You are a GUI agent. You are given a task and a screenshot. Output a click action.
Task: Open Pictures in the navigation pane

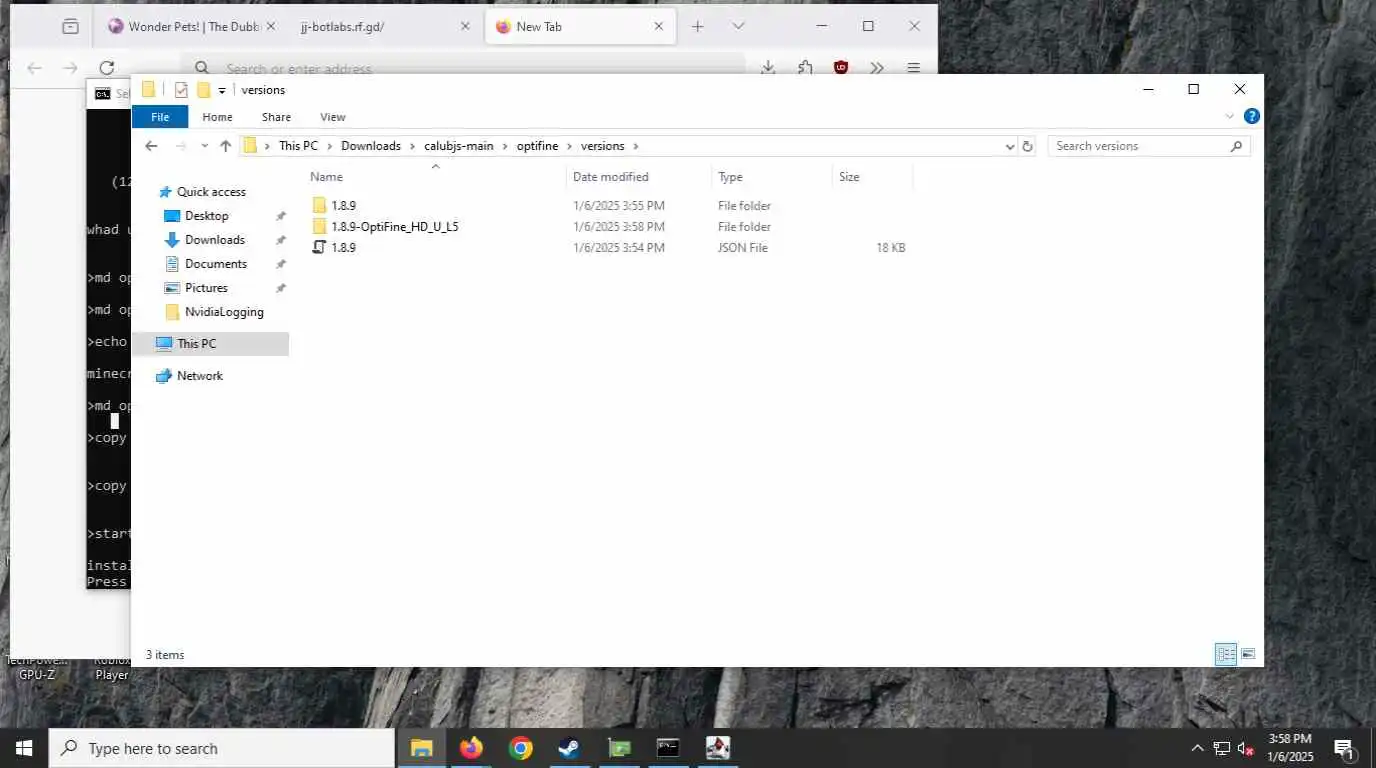click(x=206, y=288)
